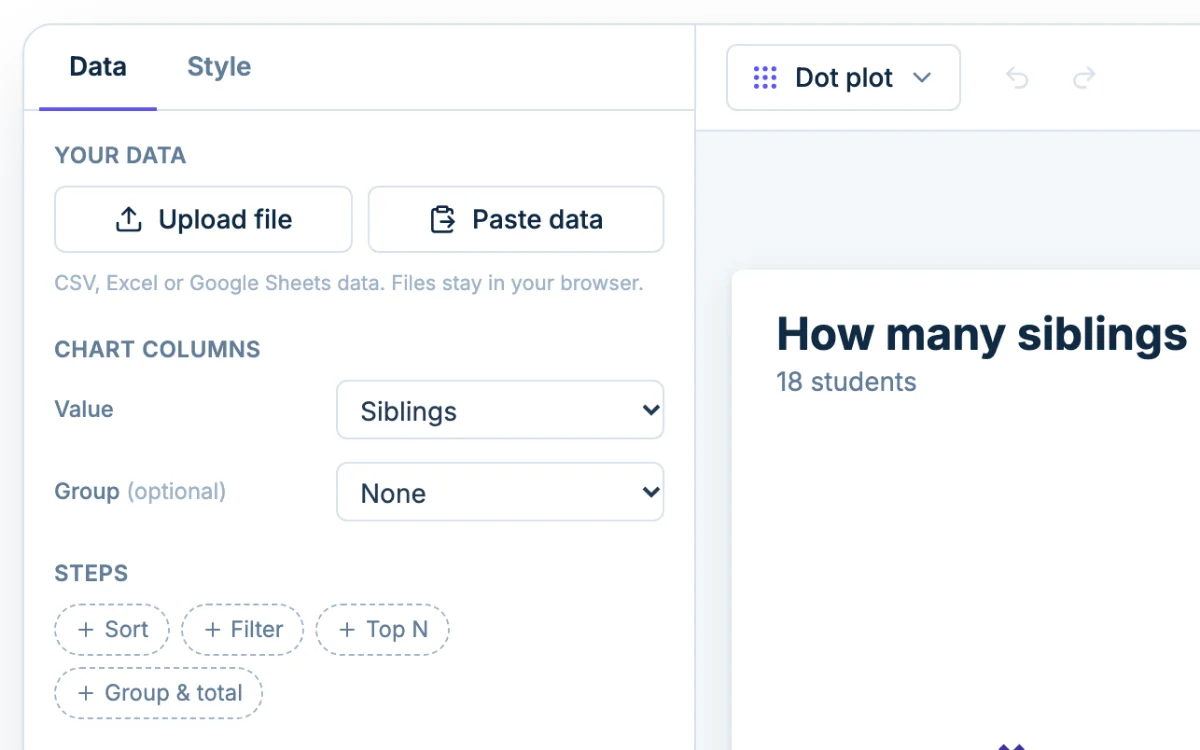Click the undo arrow icon
The image size is (1200, 750).
coord(1017,78)
